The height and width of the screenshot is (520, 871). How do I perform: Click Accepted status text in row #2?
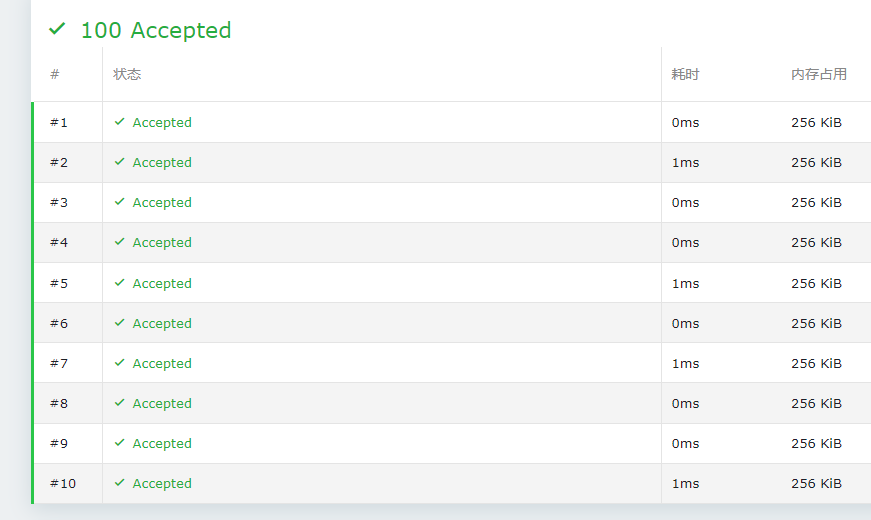pos(162,162)
